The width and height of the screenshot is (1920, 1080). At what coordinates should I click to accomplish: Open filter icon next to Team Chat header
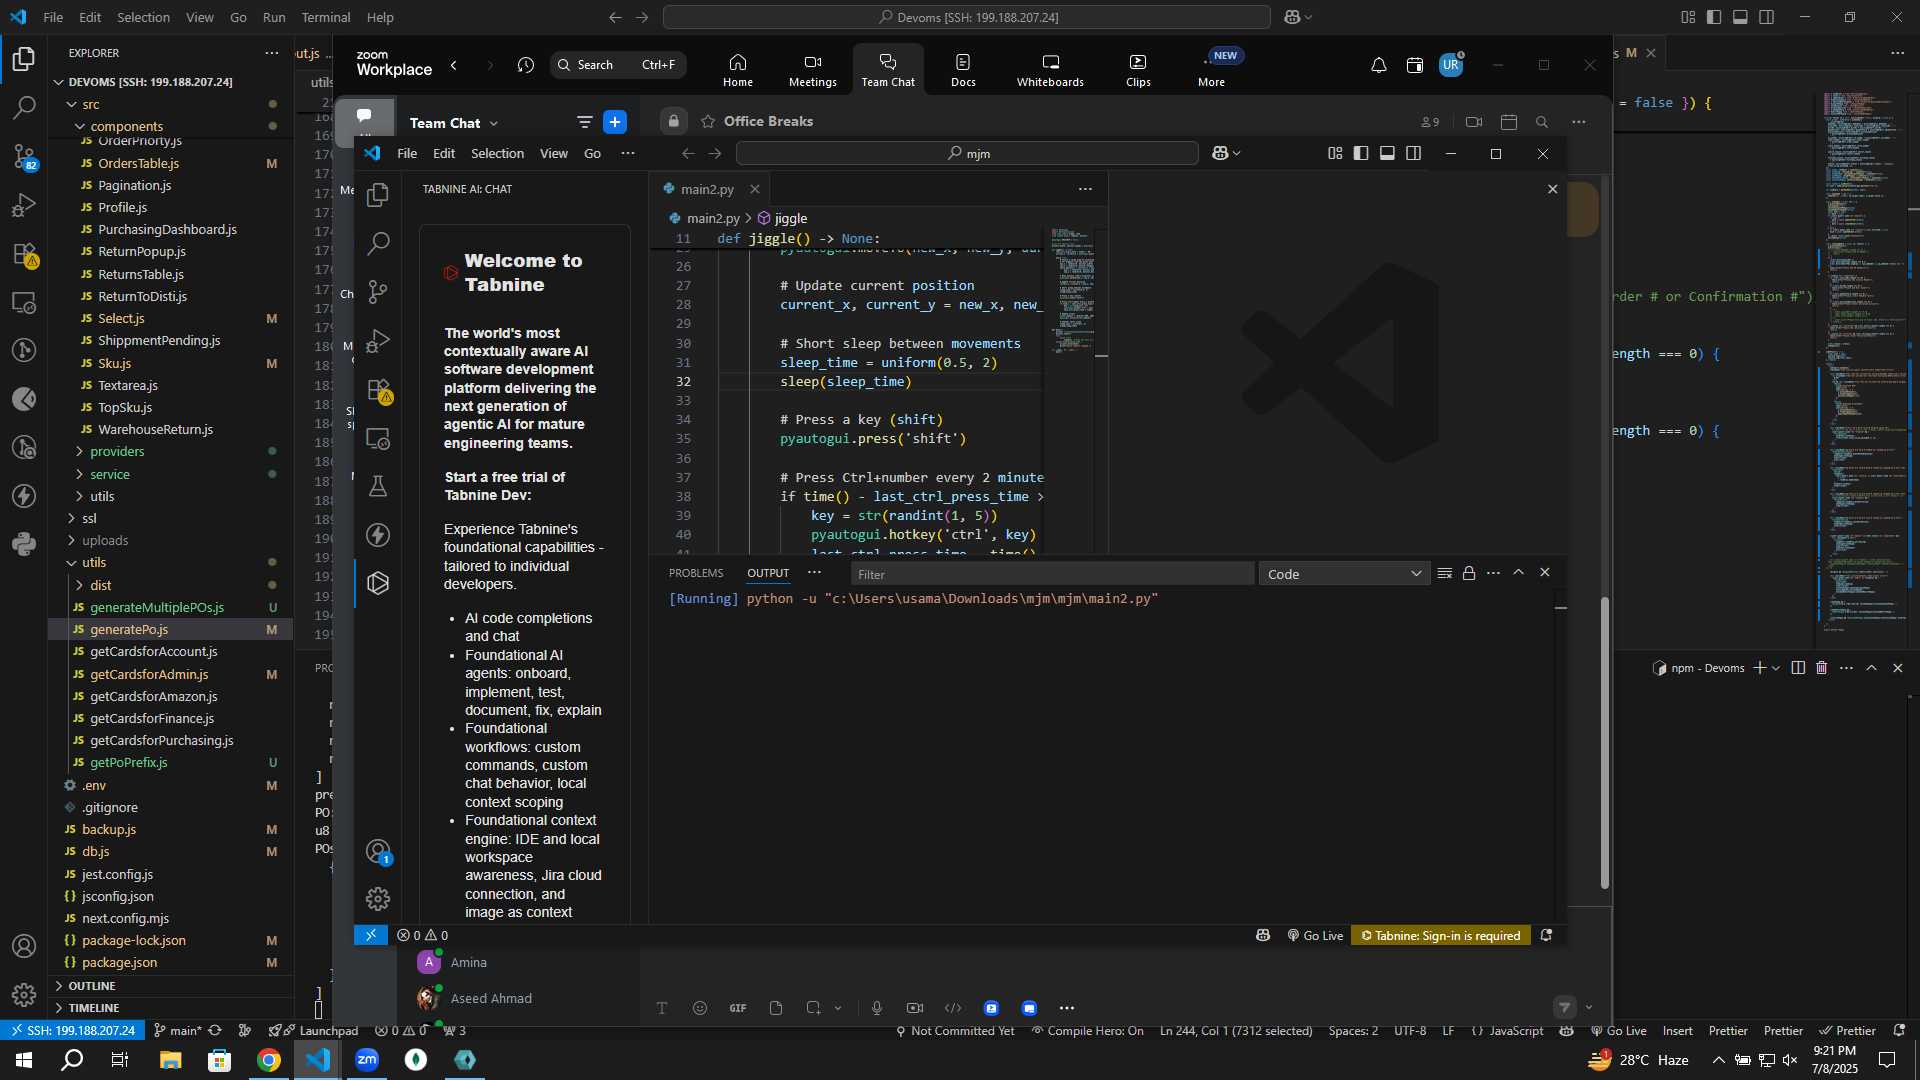[x=584, y=122]
